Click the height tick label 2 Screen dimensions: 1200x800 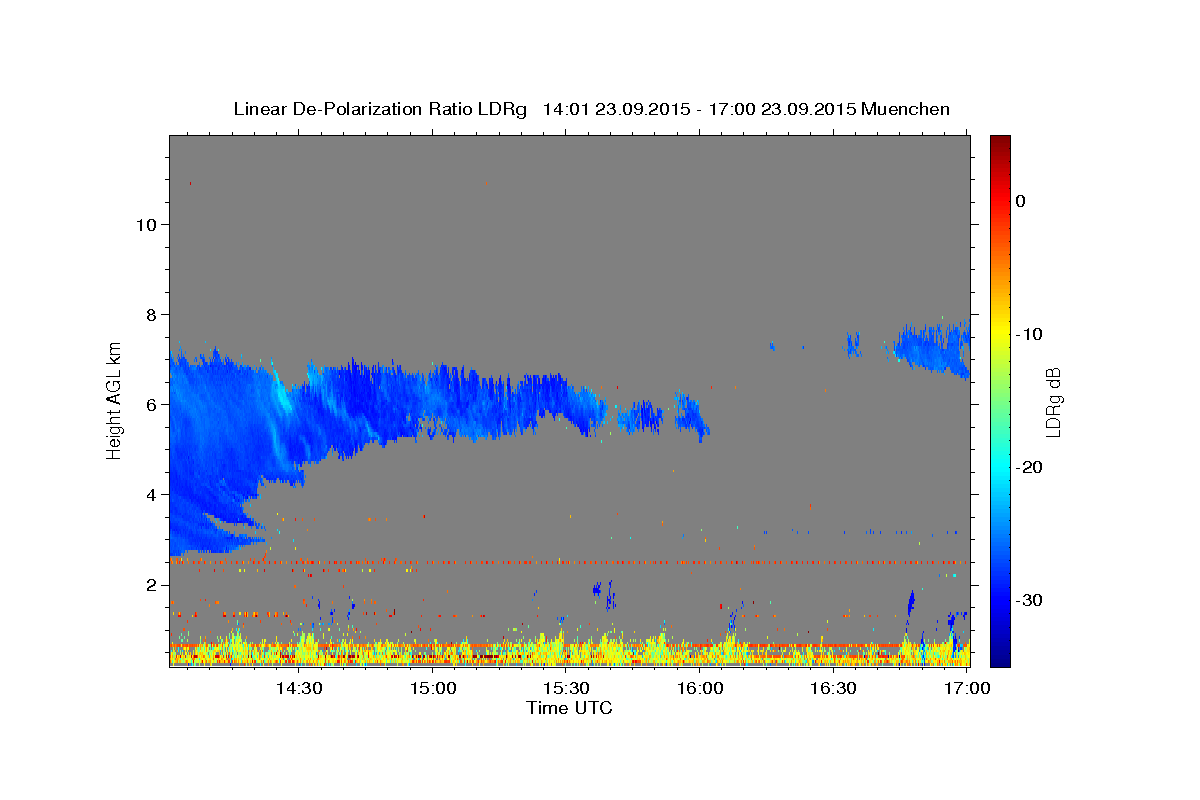[150, 584]
